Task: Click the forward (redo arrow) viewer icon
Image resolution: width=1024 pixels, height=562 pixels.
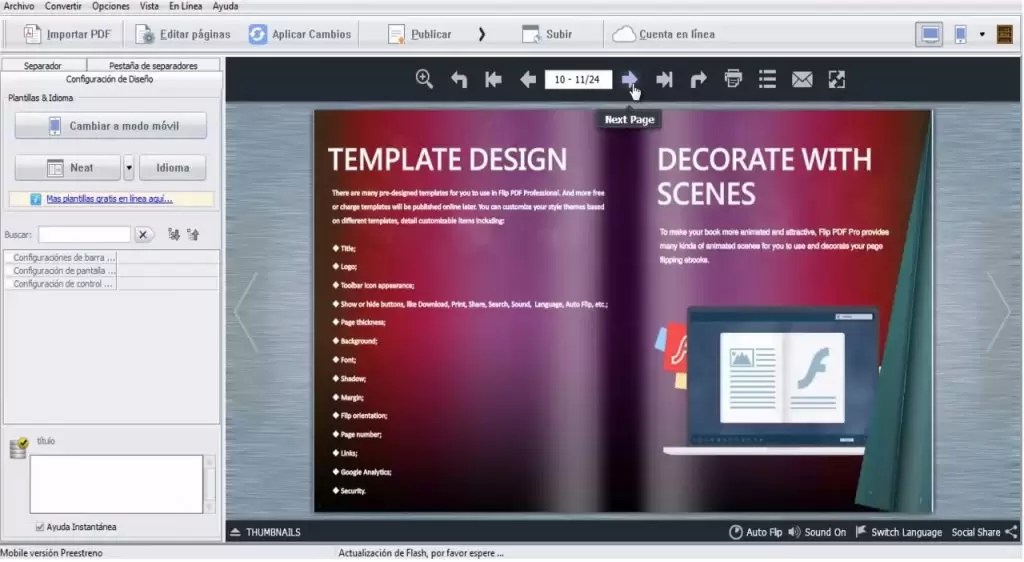Action: [699, 80]
